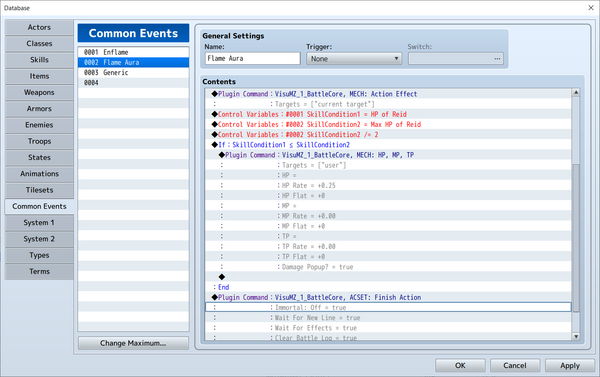Click the Contents vertical scrollbar thumb

[x=576, y=237]
